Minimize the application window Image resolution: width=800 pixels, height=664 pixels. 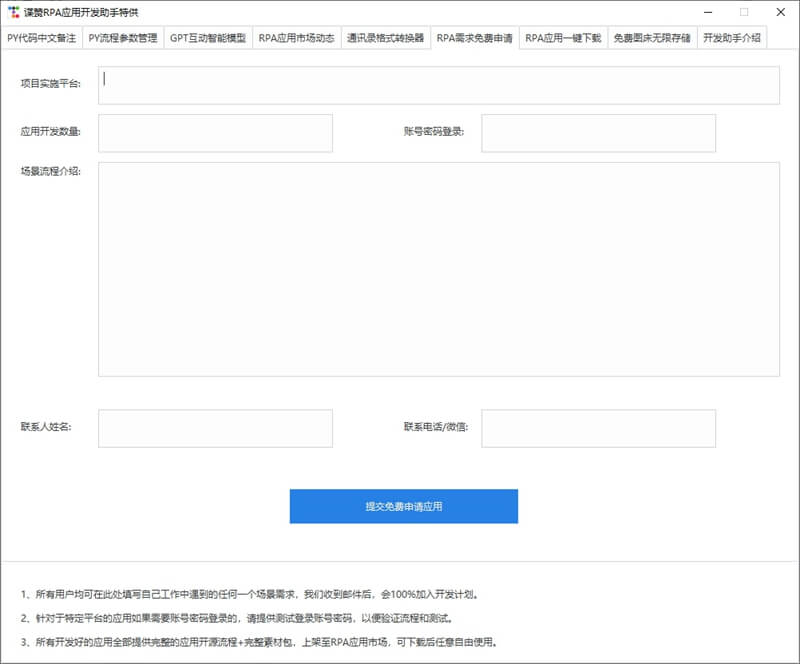[x=708, y=12]
